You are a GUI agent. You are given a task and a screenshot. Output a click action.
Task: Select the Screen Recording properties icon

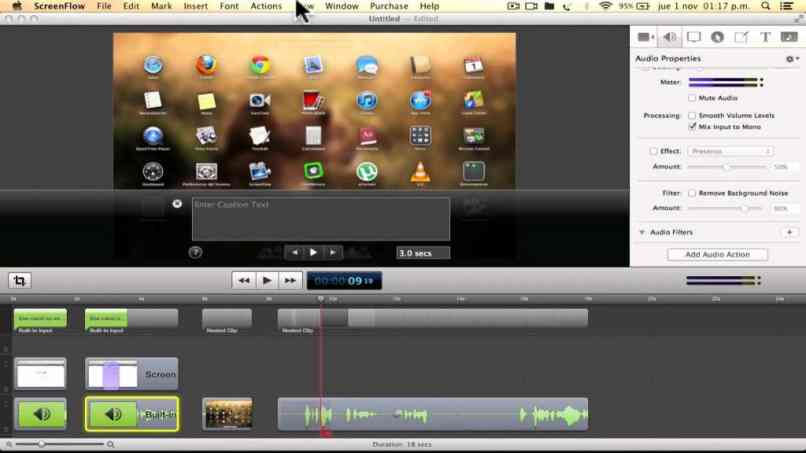tap(693, 37)
